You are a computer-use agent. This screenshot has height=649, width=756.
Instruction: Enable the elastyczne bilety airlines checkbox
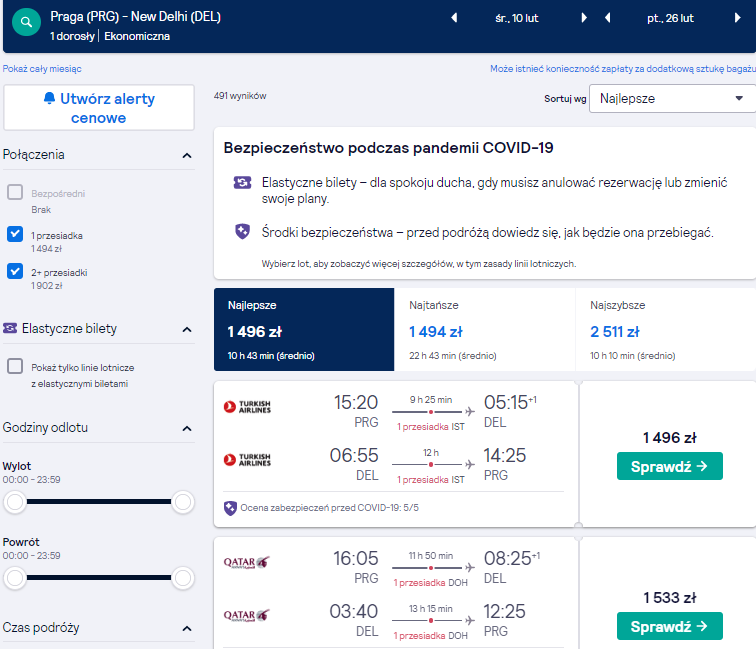pyautogui.click(x=15, y=366)
